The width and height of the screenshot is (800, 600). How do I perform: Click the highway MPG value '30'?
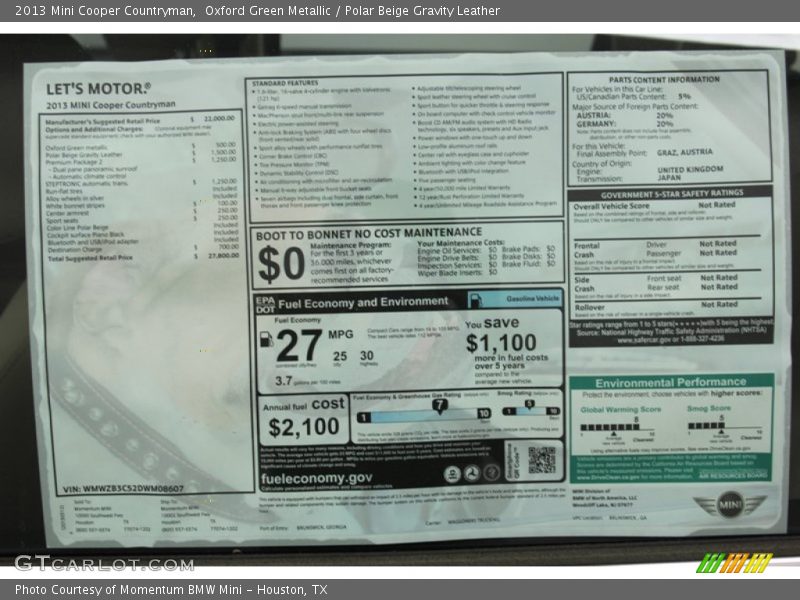(x=367, y=355)
